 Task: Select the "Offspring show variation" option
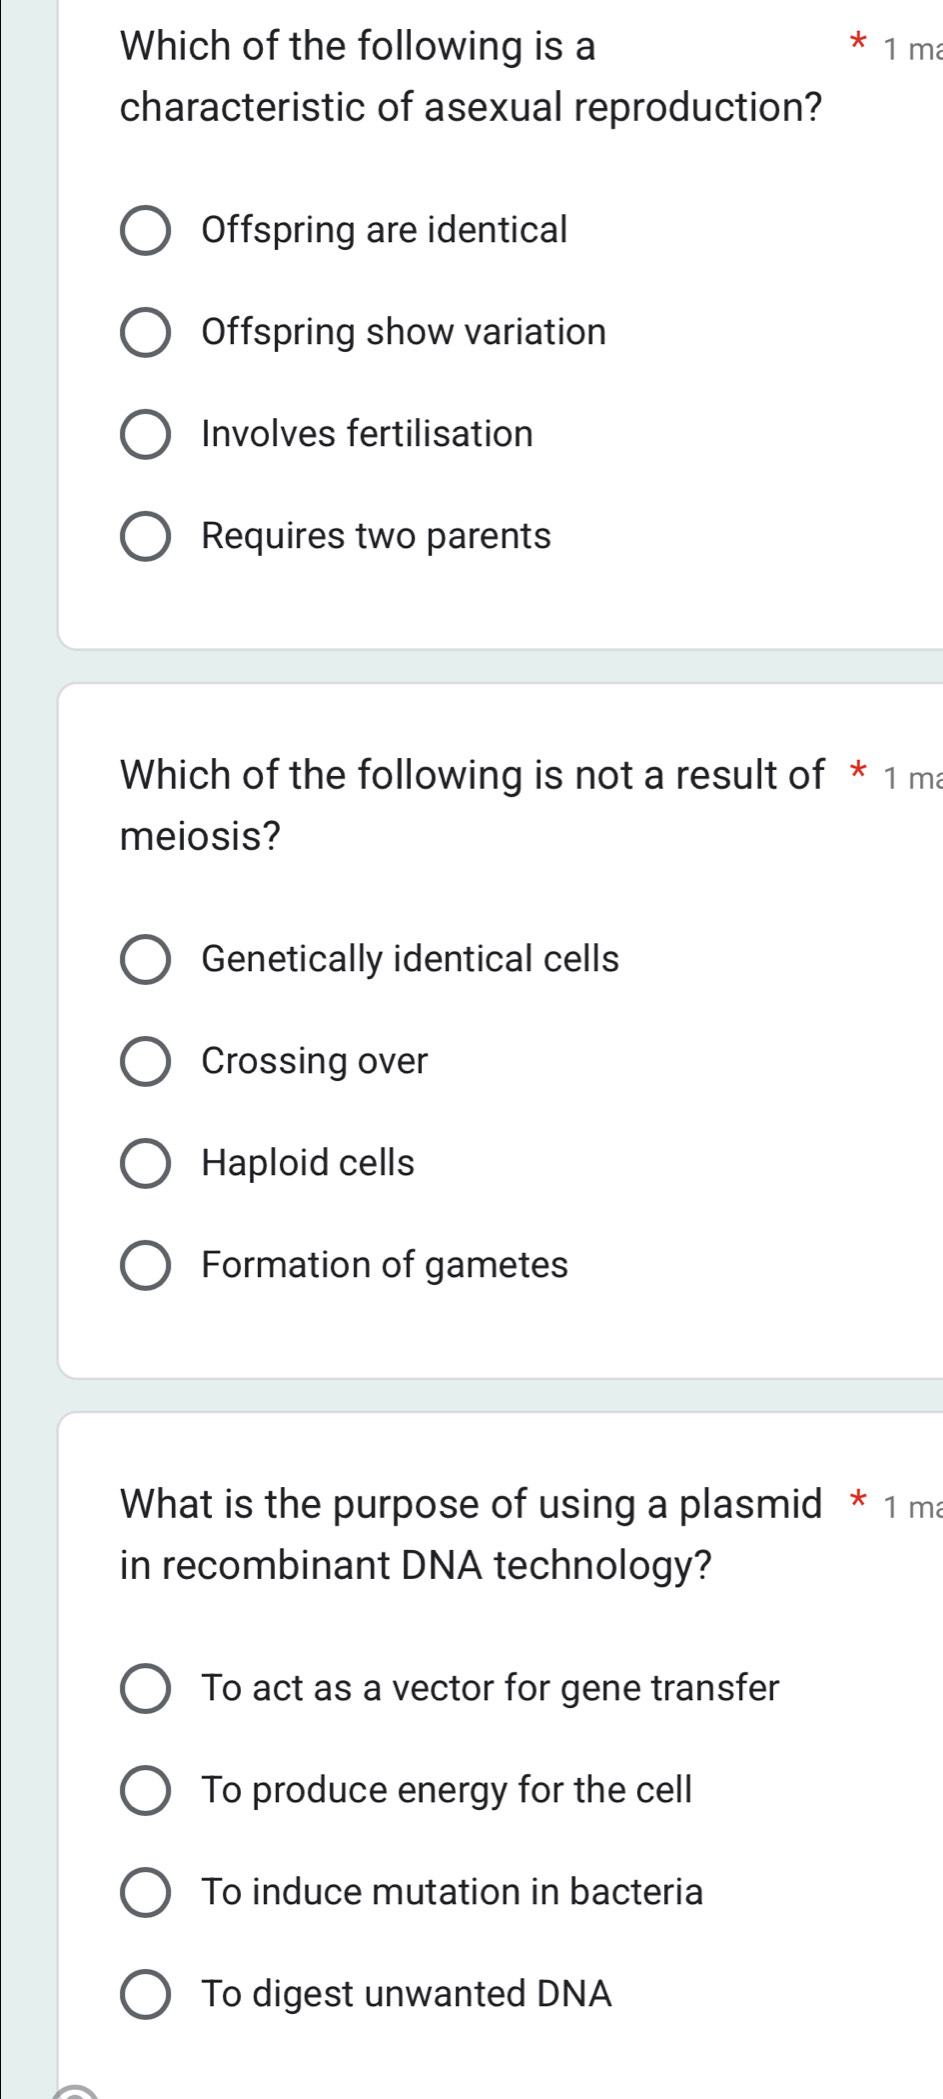(146, 332)
